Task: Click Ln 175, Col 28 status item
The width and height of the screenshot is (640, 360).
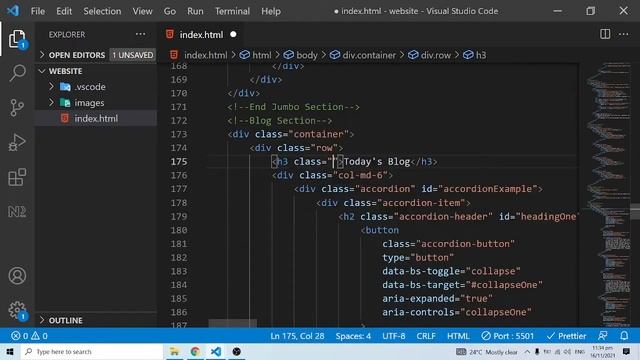Action: 297,336
